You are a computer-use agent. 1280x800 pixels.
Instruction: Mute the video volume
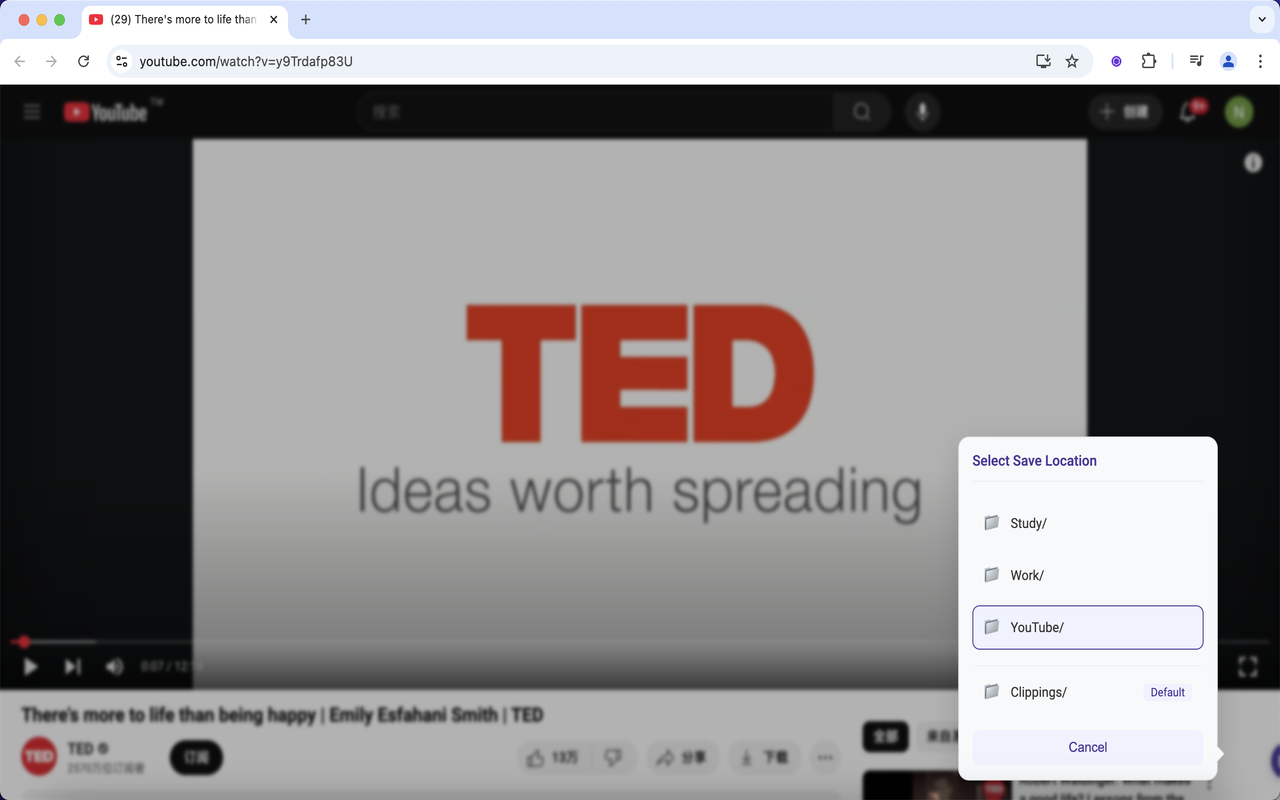point(114,666)
